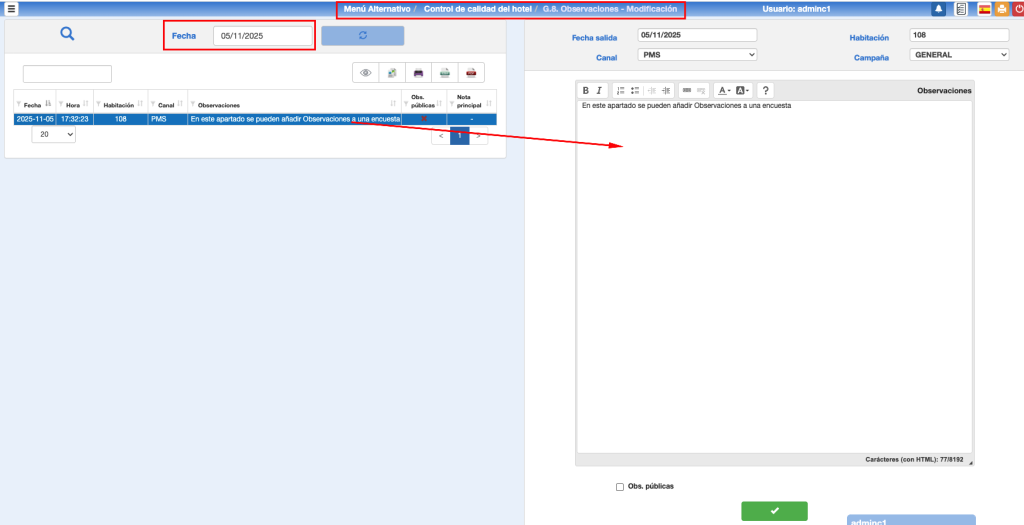
Task: Click the magnifying glass search icon
Action: tap(67, 34)
